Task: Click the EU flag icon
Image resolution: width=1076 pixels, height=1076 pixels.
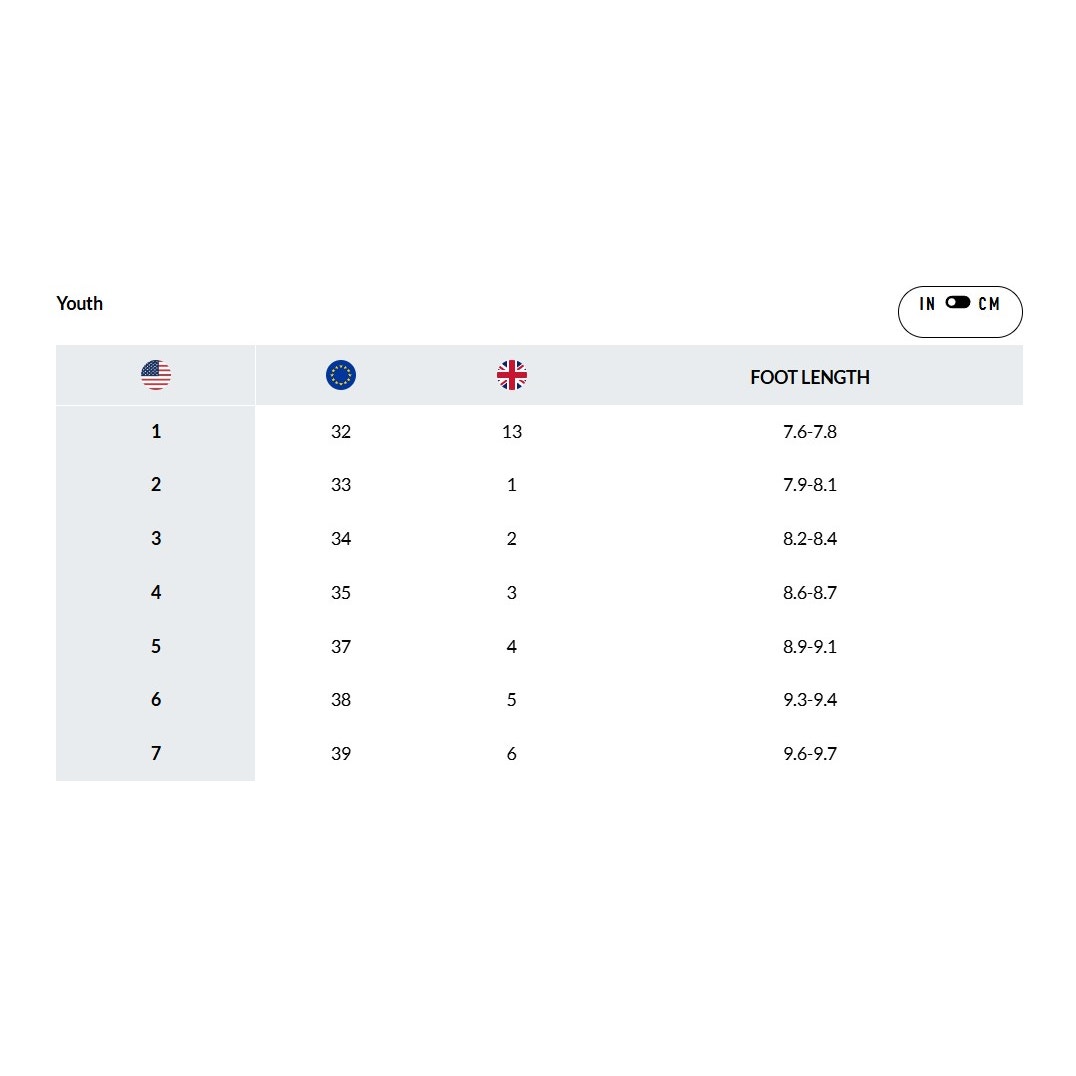Action: (x=340, y=375)
